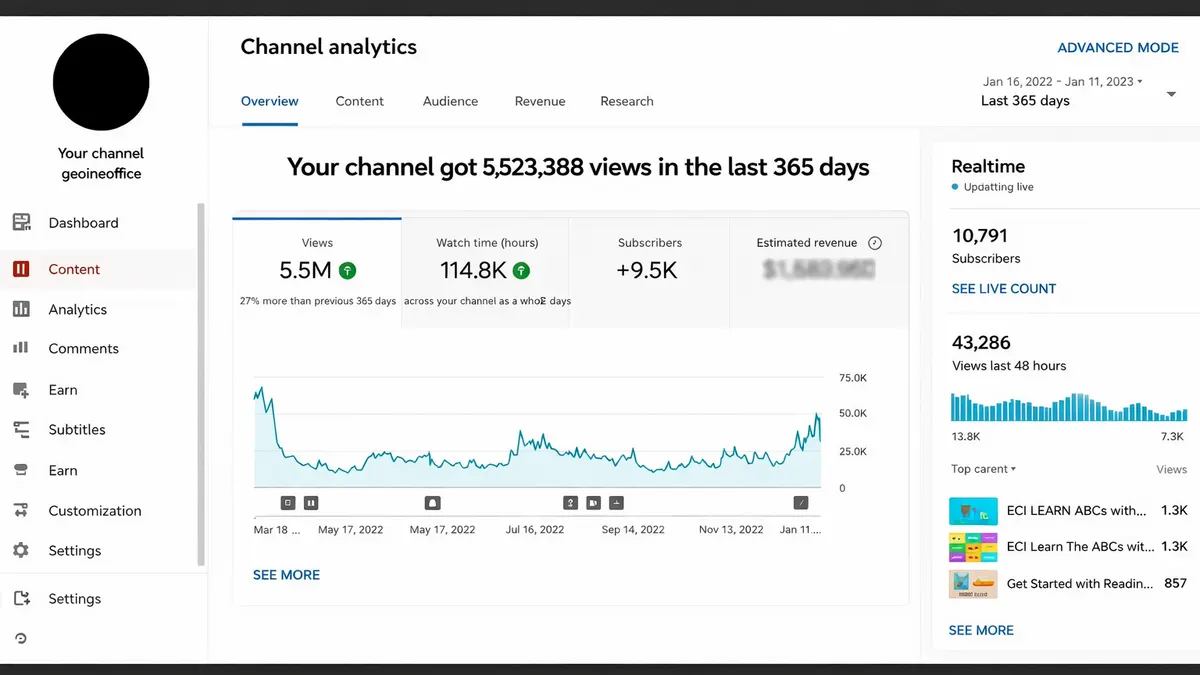Click the Earn icon directly below Subtitles

(x=21, y=470)
